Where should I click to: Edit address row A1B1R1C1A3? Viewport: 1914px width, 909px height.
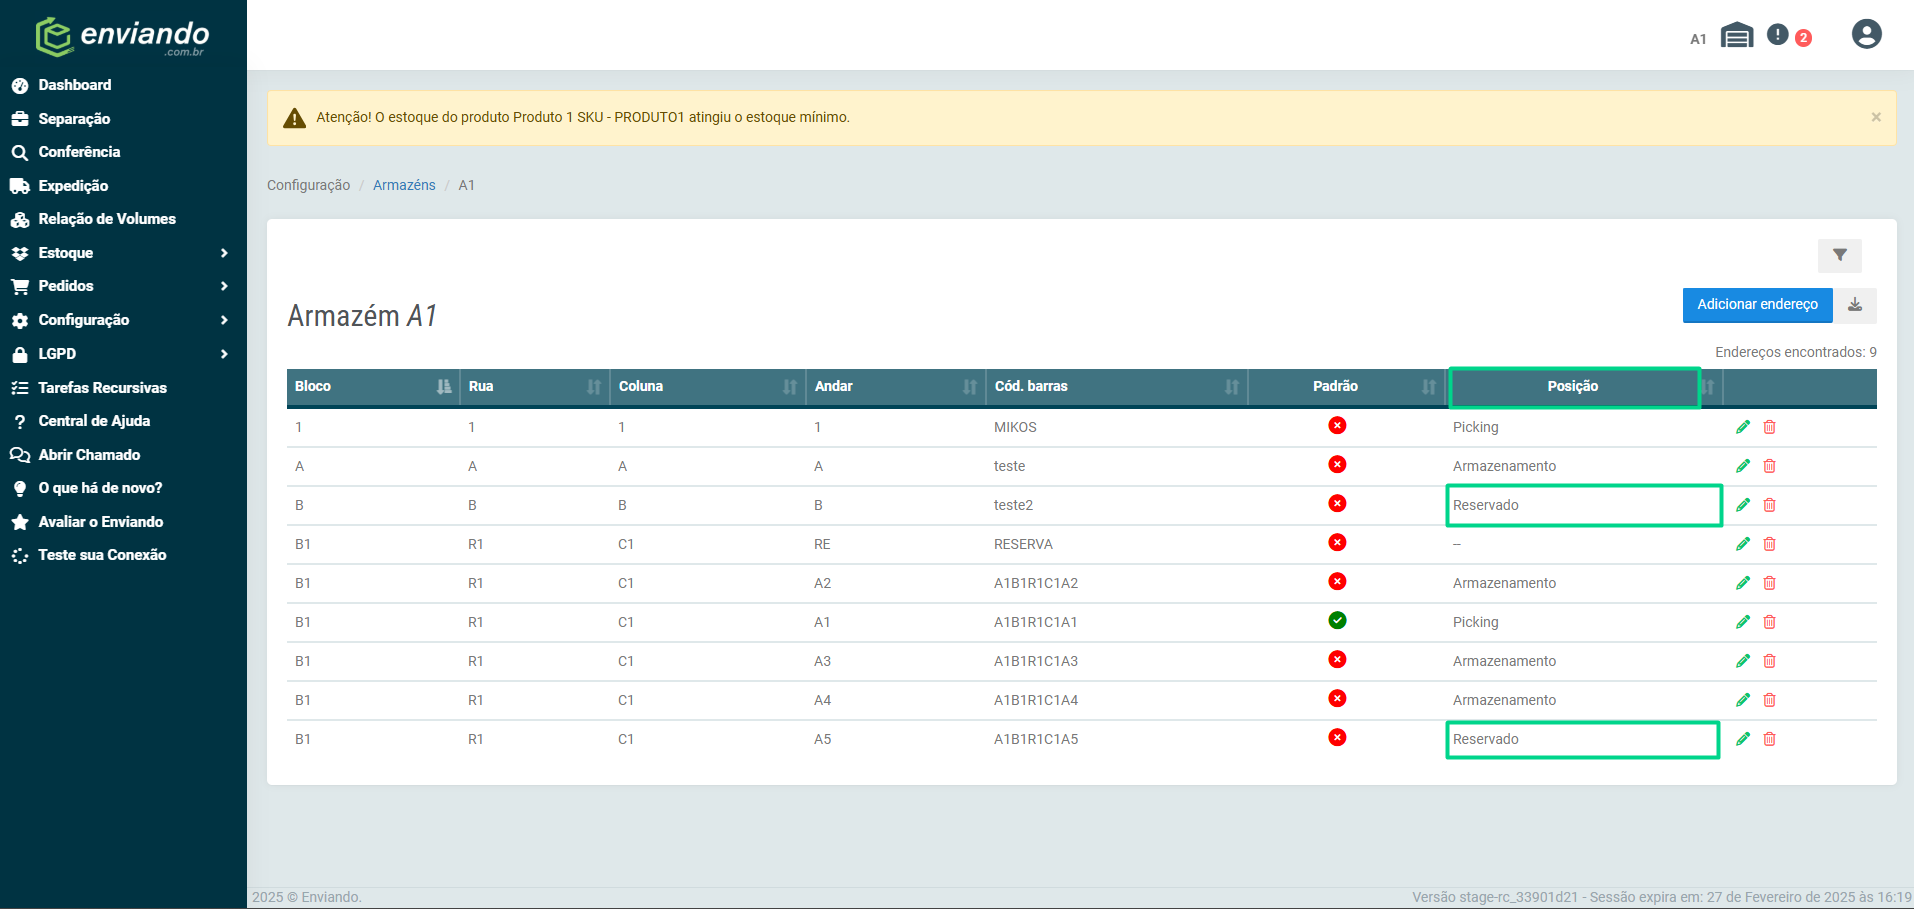[1743, 661]
